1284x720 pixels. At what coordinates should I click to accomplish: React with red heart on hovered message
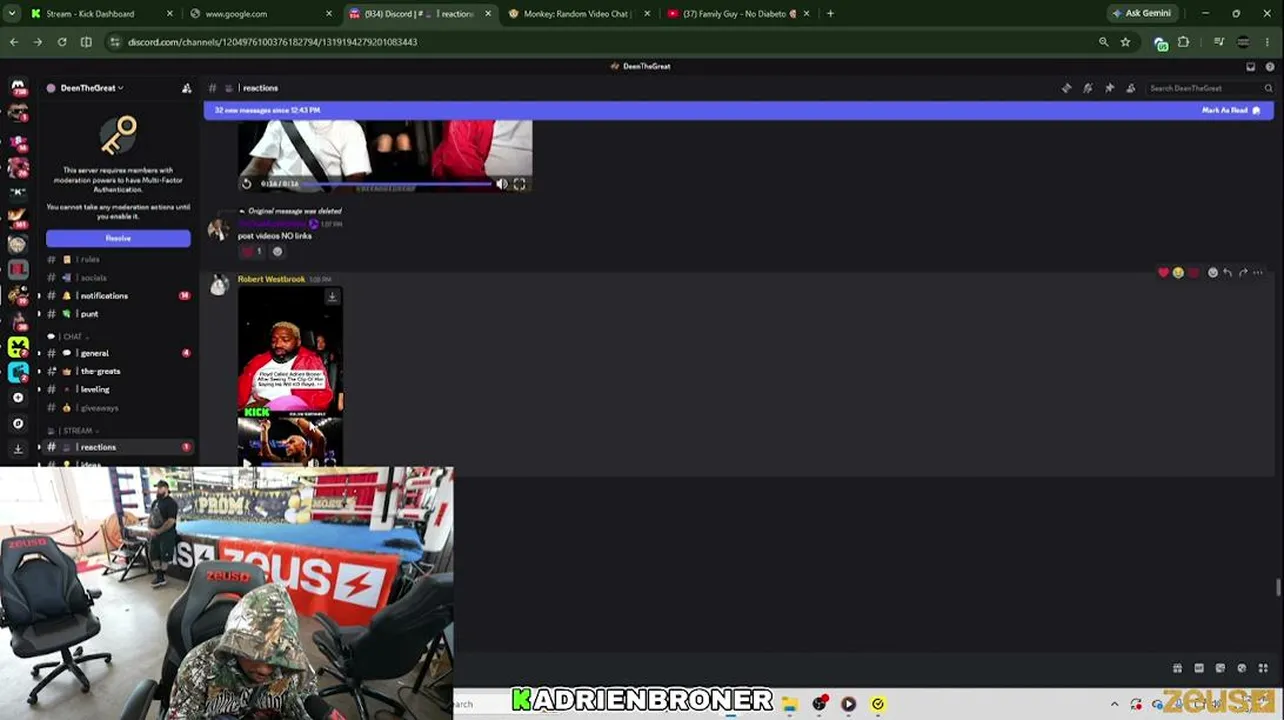point(1163,272)
